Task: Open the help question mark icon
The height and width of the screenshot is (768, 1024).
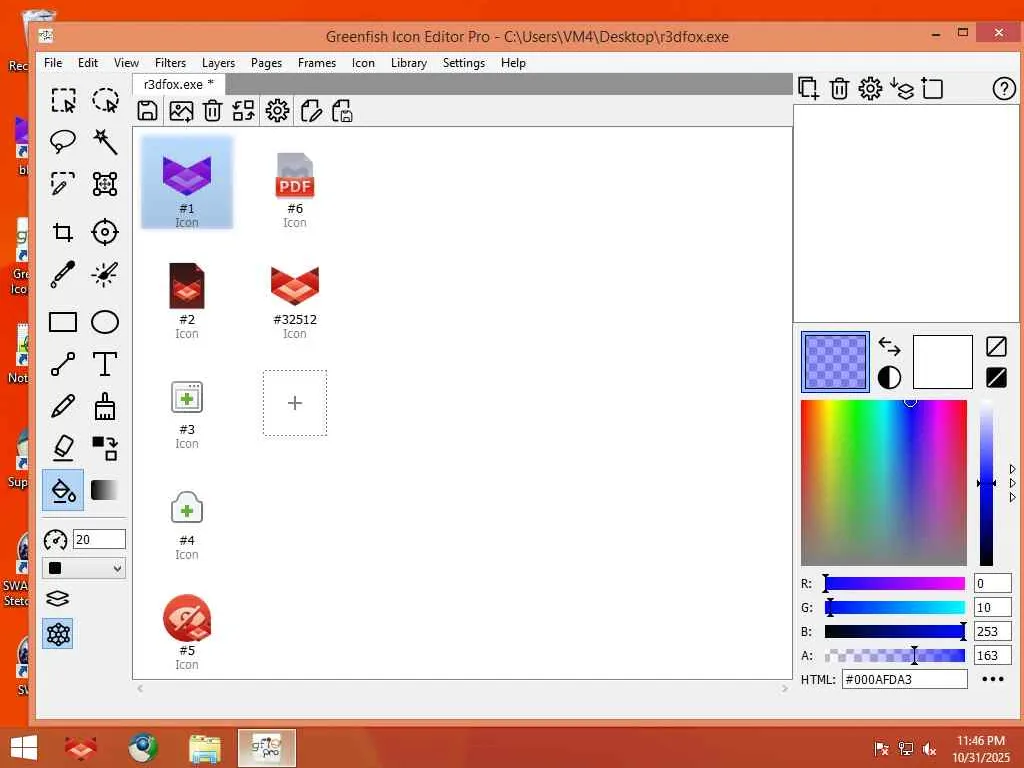Action: [x=1004, y=88]
